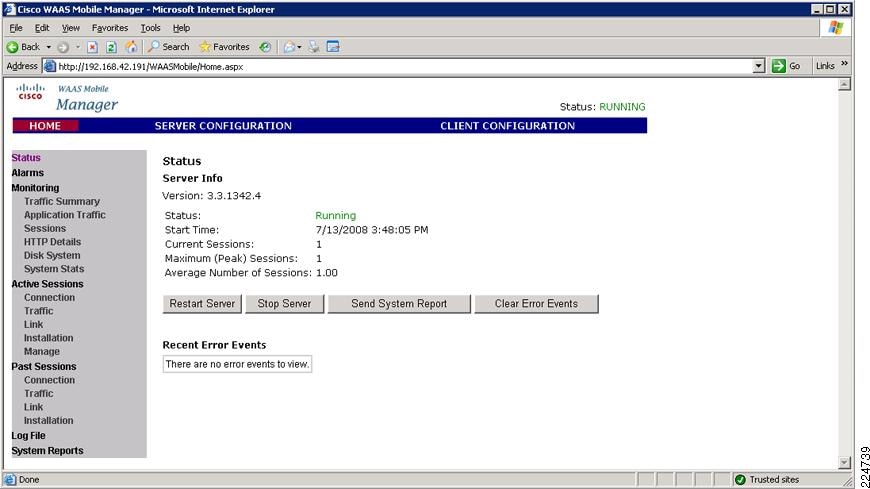Screen dimensions: 870x489
Task: Open the Log File sidebar link
Action: 28,436
